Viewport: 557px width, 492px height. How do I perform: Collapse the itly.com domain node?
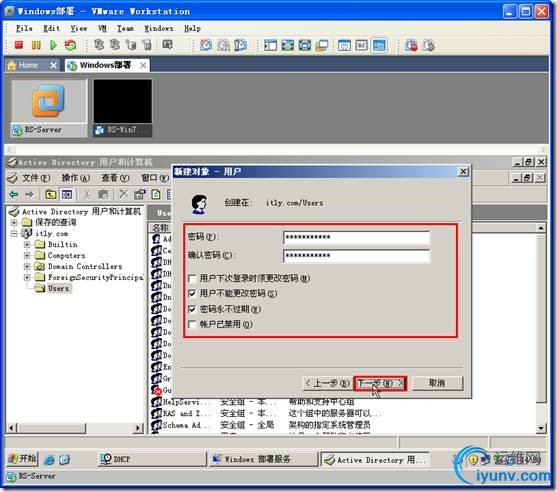pos(14,233)
